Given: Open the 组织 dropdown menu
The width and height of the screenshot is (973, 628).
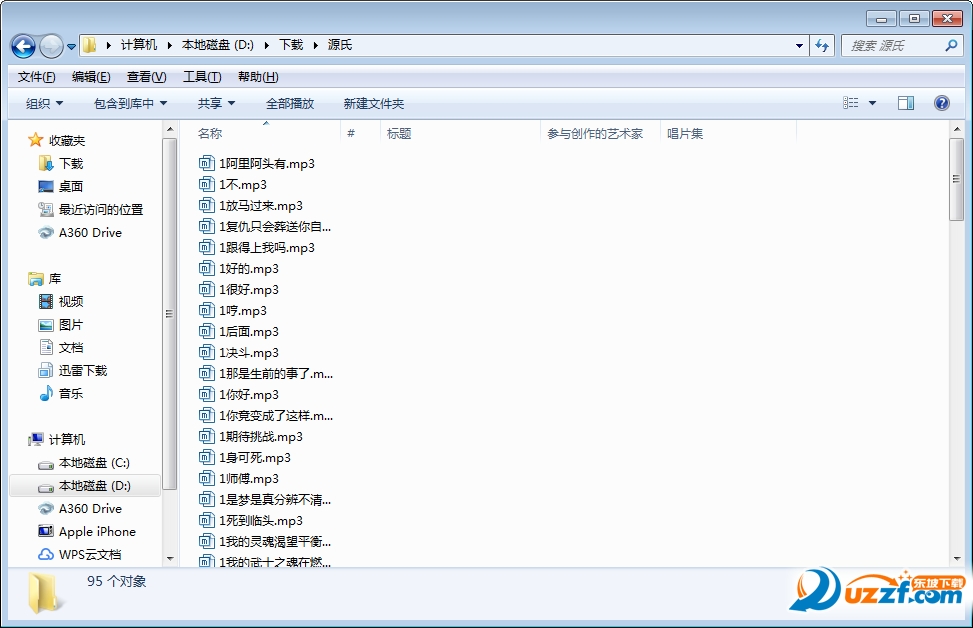Looking at the screenshot, I should (x=44, y=103).
